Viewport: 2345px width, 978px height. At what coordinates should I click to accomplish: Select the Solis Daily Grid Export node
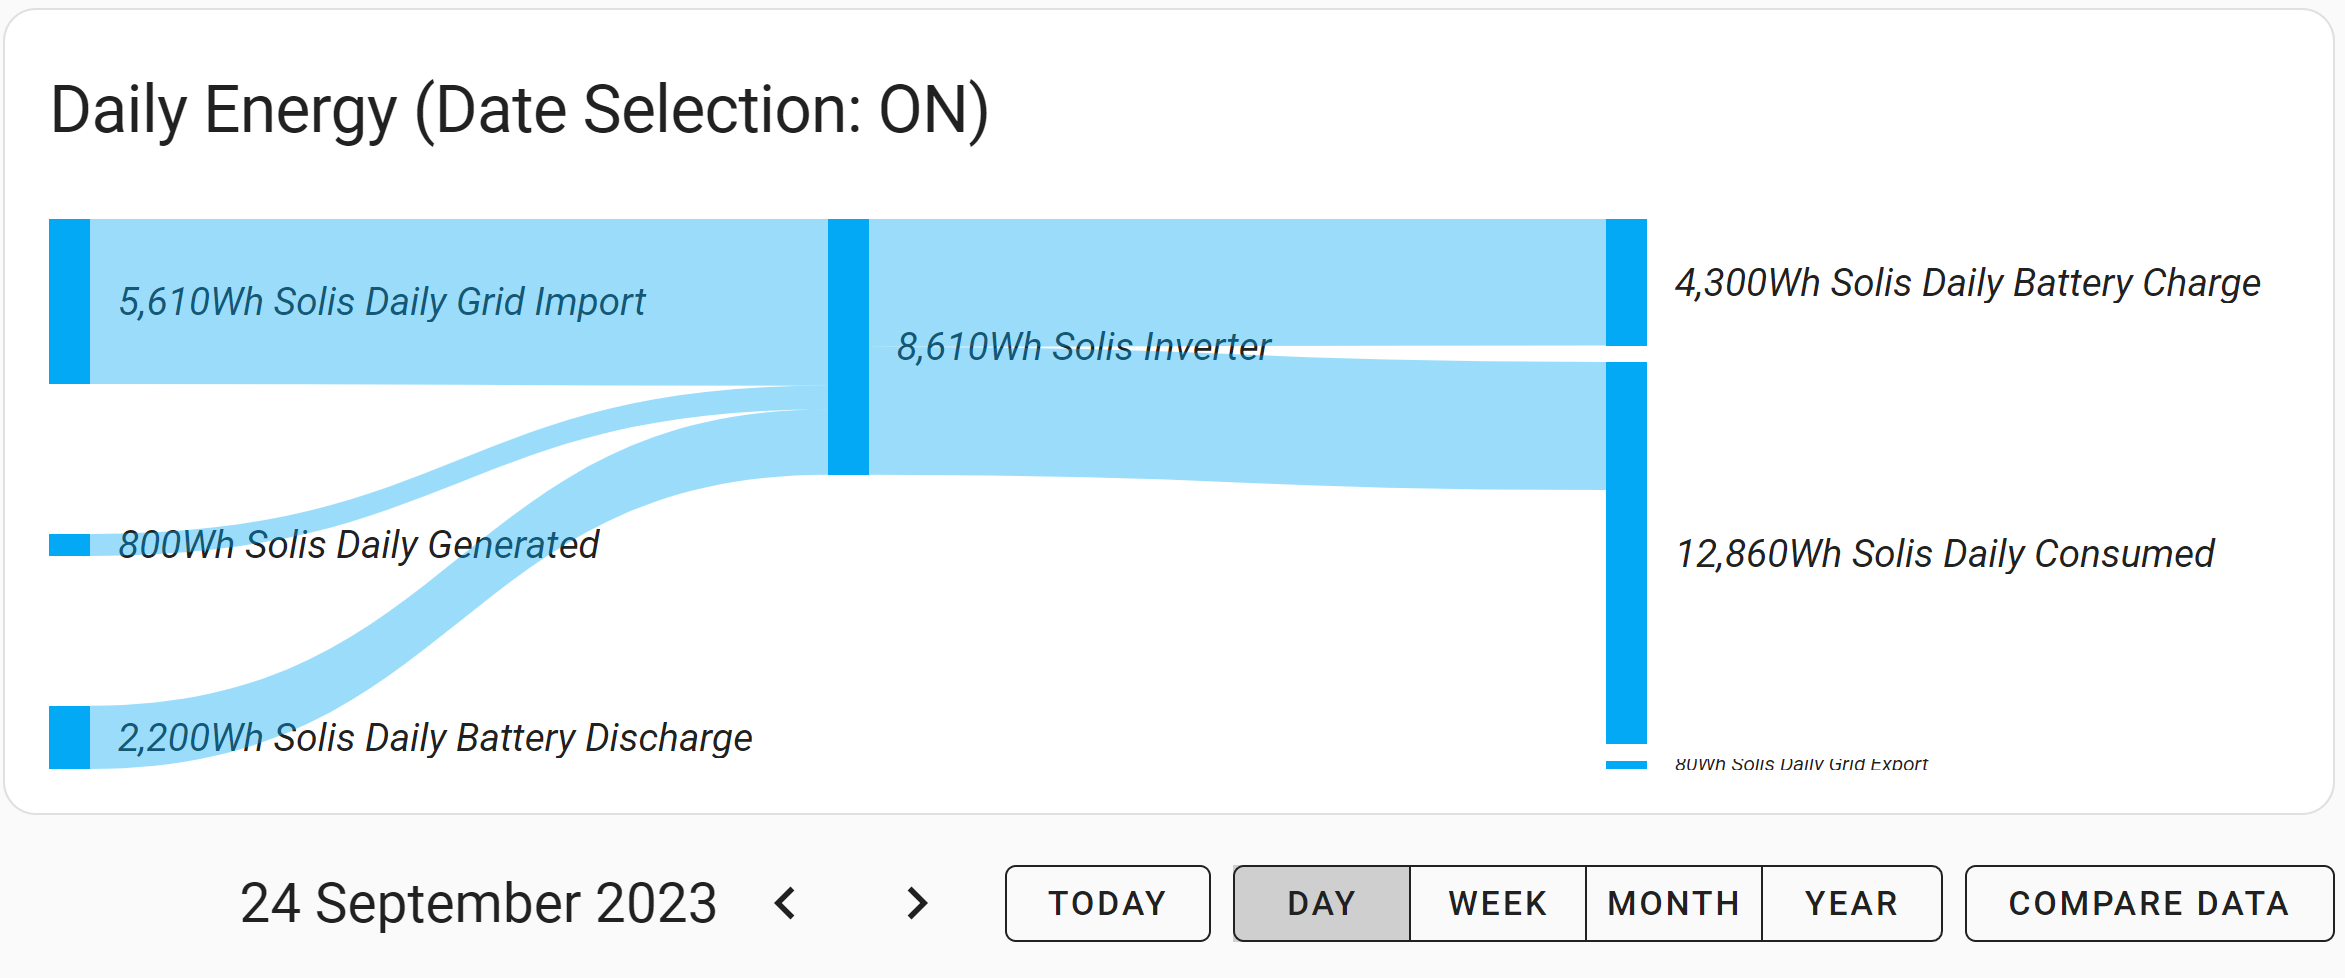click(x=1626, y=765)
